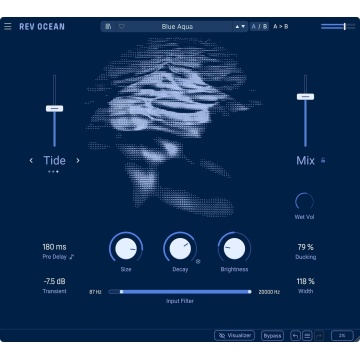
Task: Toggle Pre Delay tempo sync note icon
Action: coord(72,257)
